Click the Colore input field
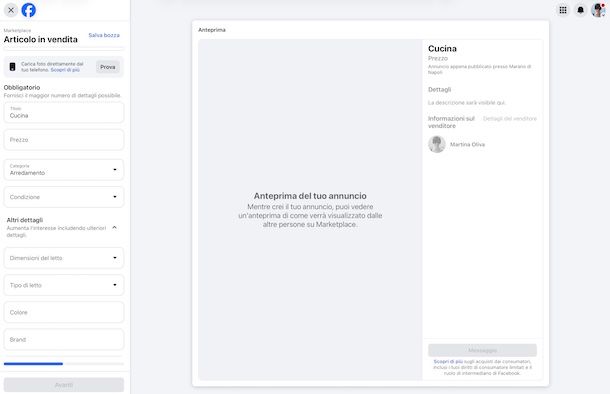 pyautogui.click(x=64, y=312)
